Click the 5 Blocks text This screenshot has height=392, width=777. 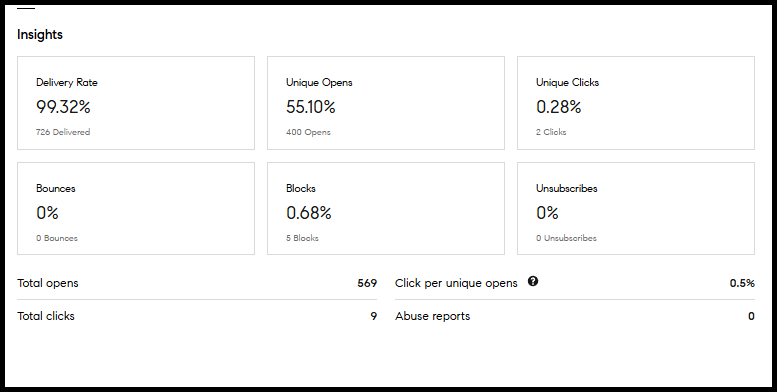[302, 238]
